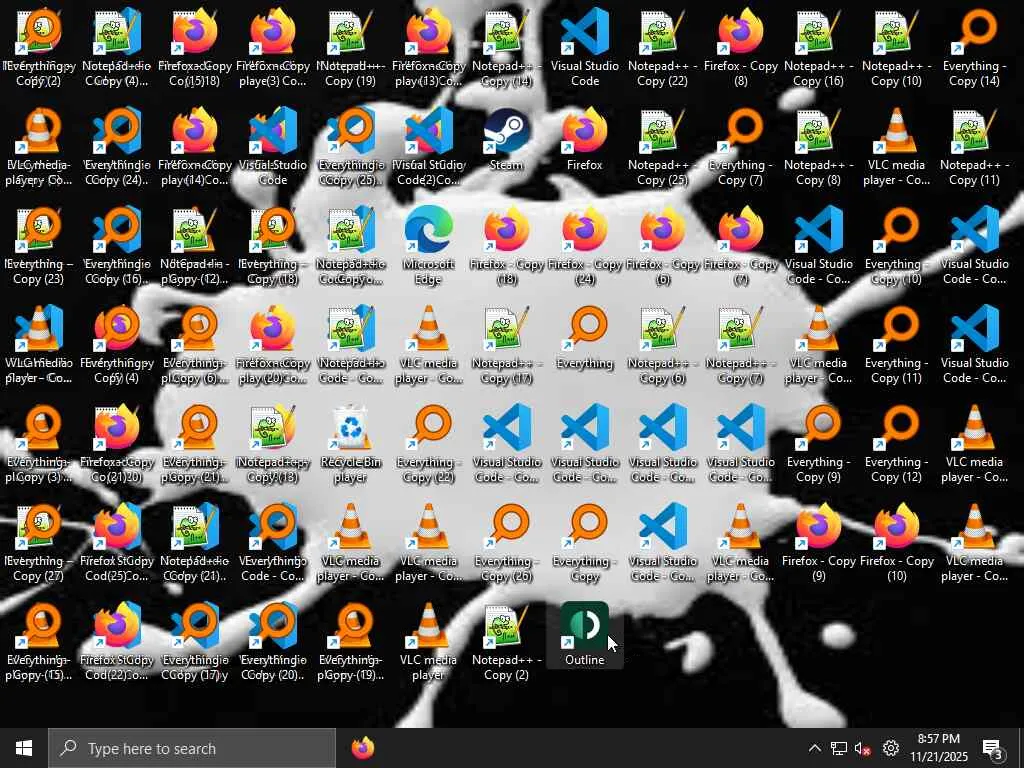This screenshot has width=1024, height=768.
Task: Click the muted volume tray icon
Action: (863, 748)
